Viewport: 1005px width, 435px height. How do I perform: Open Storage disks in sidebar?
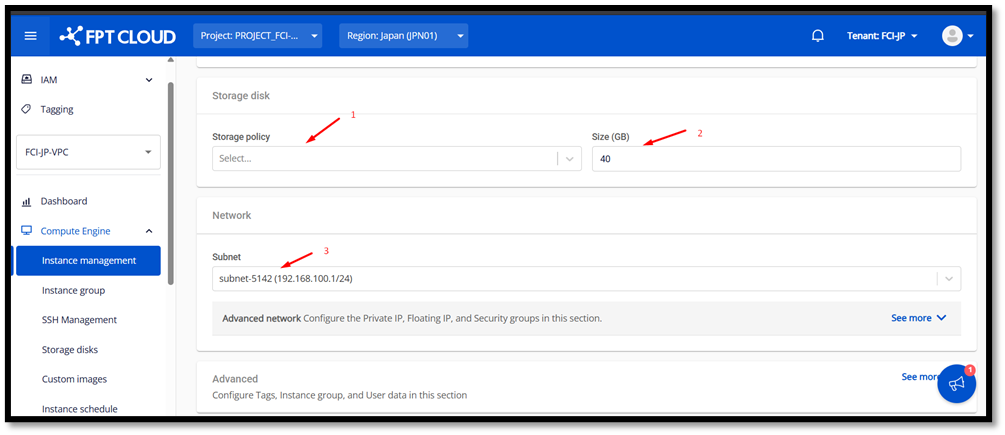[x=70, y=350]
